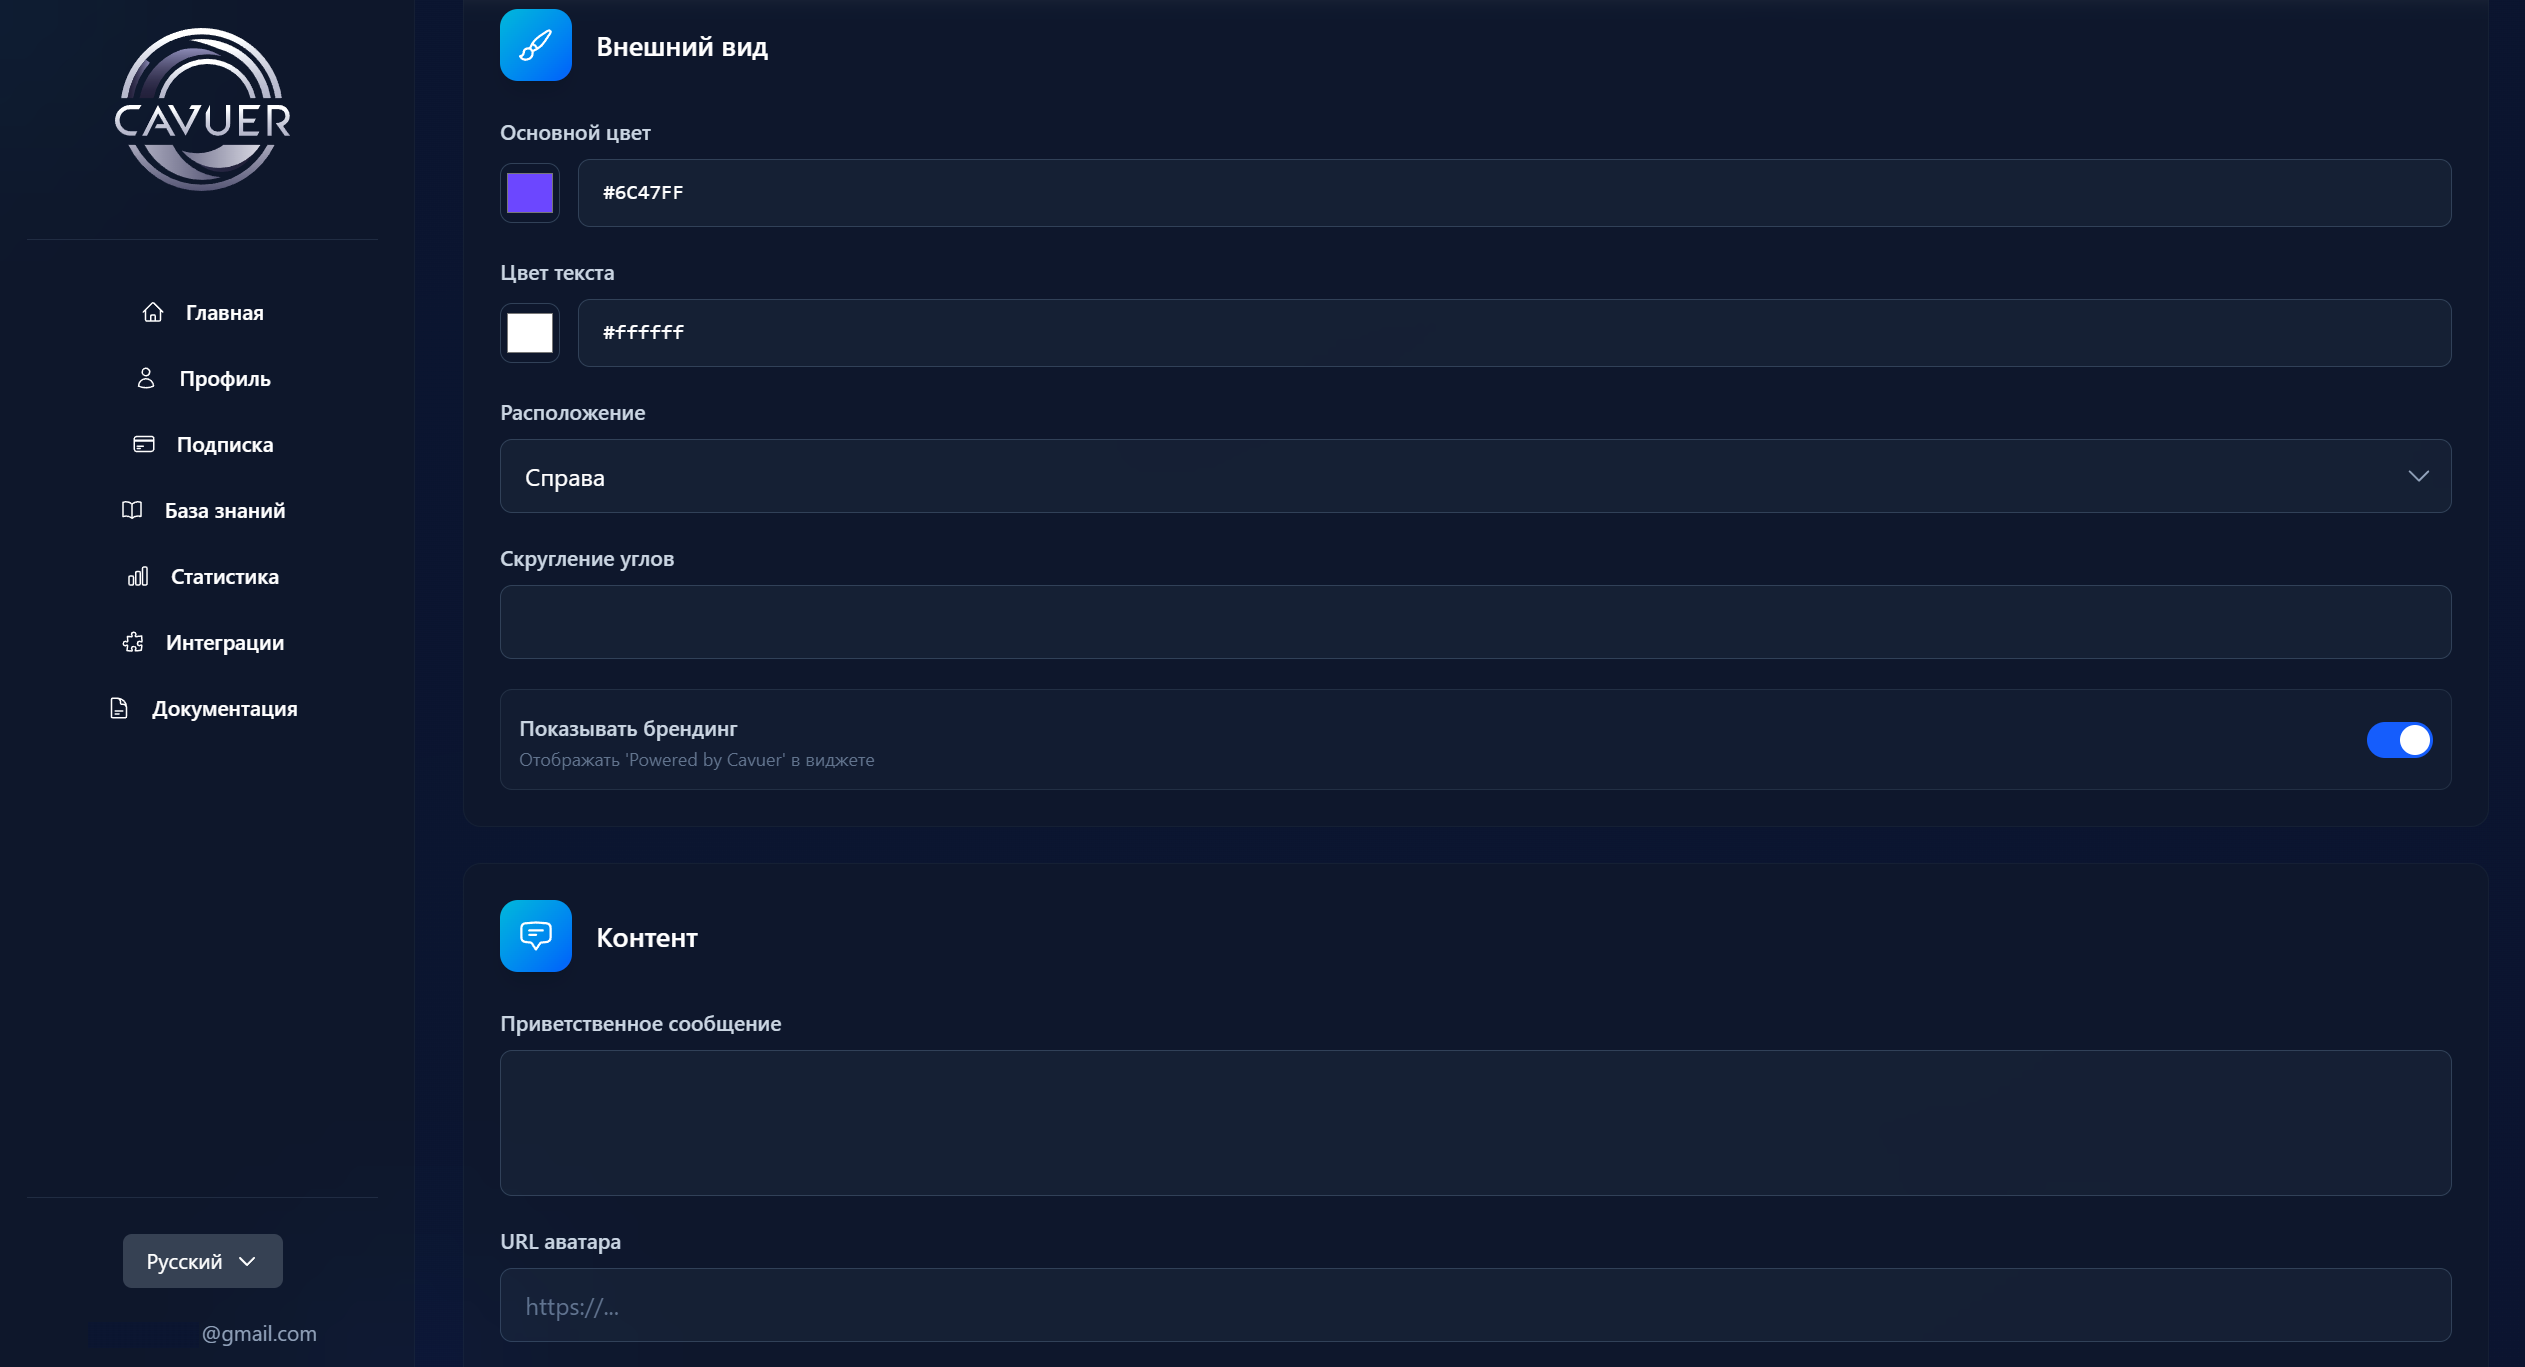This screenshot has height=1367, width=2525.
Task: Click the chevron arrow in Расположение field
Action: coord(2418,476)
